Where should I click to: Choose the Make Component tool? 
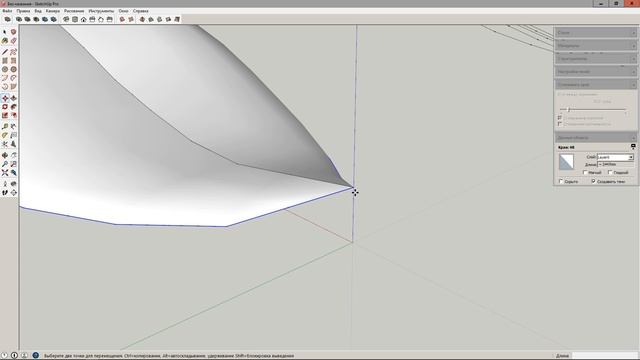(13, 32)
